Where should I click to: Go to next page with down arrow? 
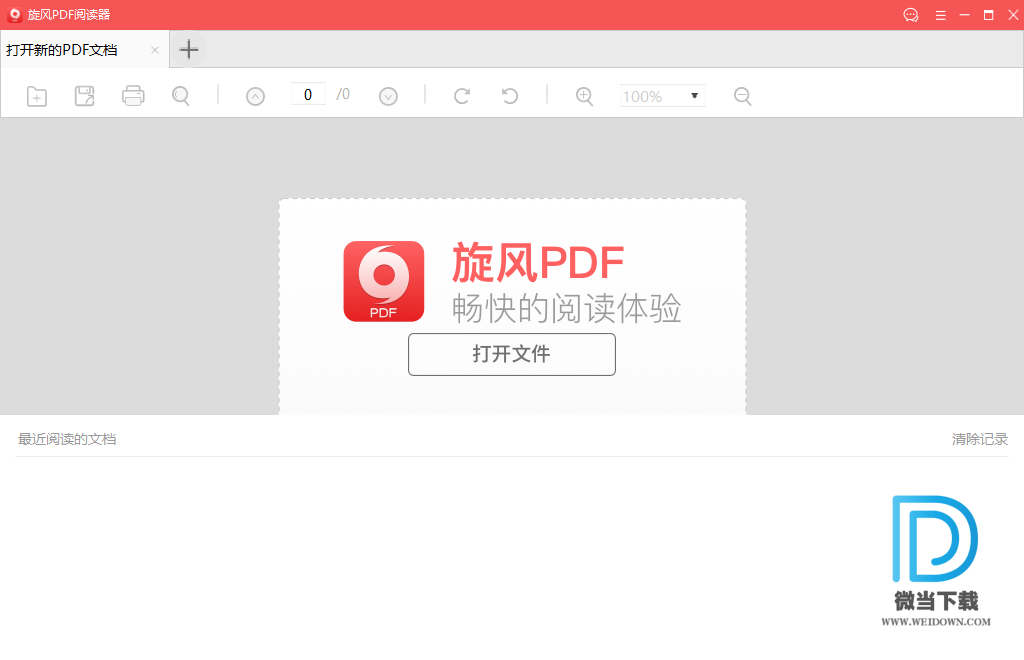point(389,97)
